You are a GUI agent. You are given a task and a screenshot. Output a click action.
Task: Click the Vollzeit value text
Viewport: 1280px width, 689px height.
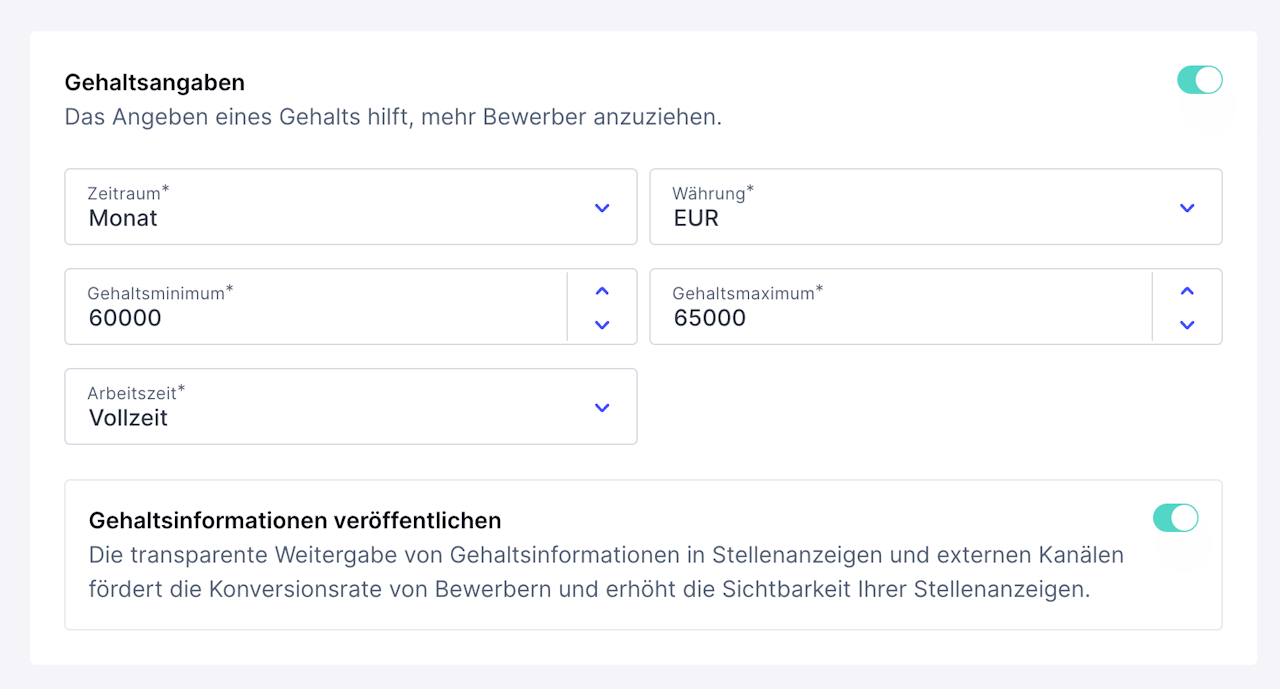pos(128,418)
